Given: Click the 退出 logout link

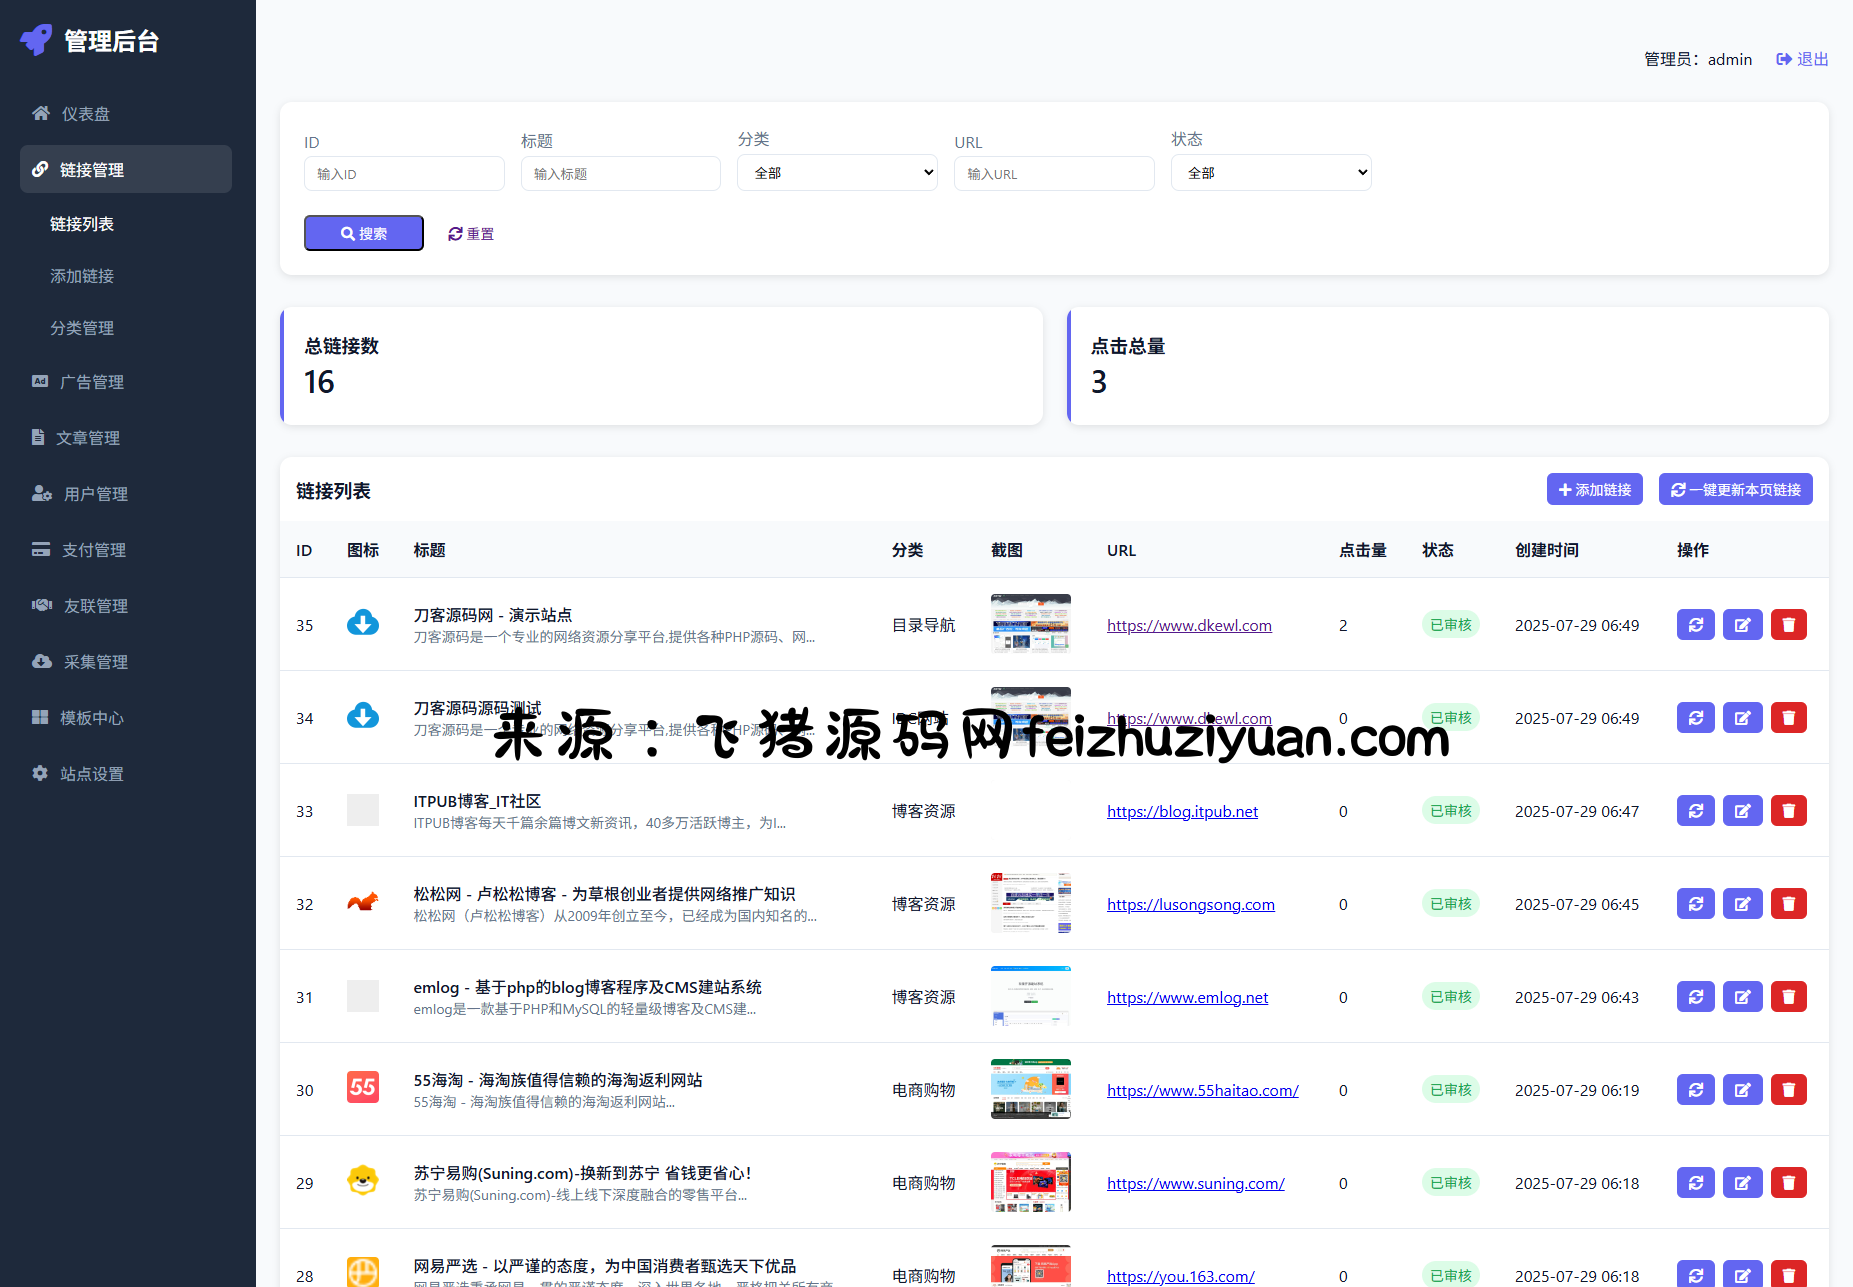Looking at the screenshot, I should tap(1802, 59).
